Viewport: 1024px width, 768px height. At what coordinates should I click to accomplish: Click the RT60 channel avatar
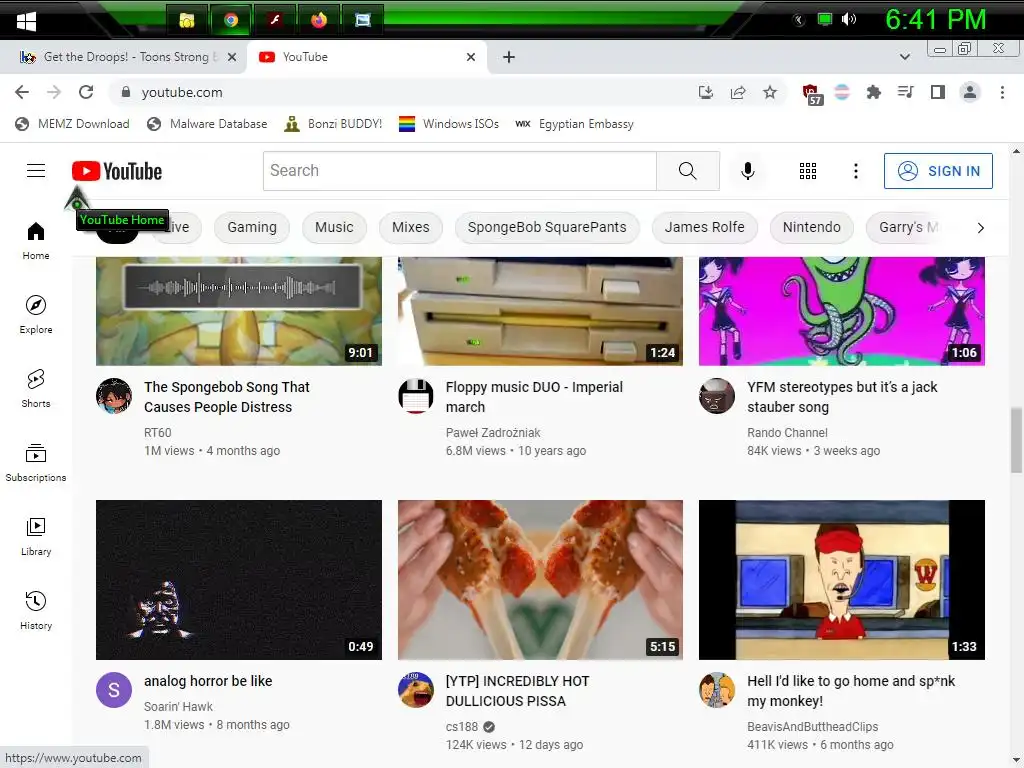(114, 396)
